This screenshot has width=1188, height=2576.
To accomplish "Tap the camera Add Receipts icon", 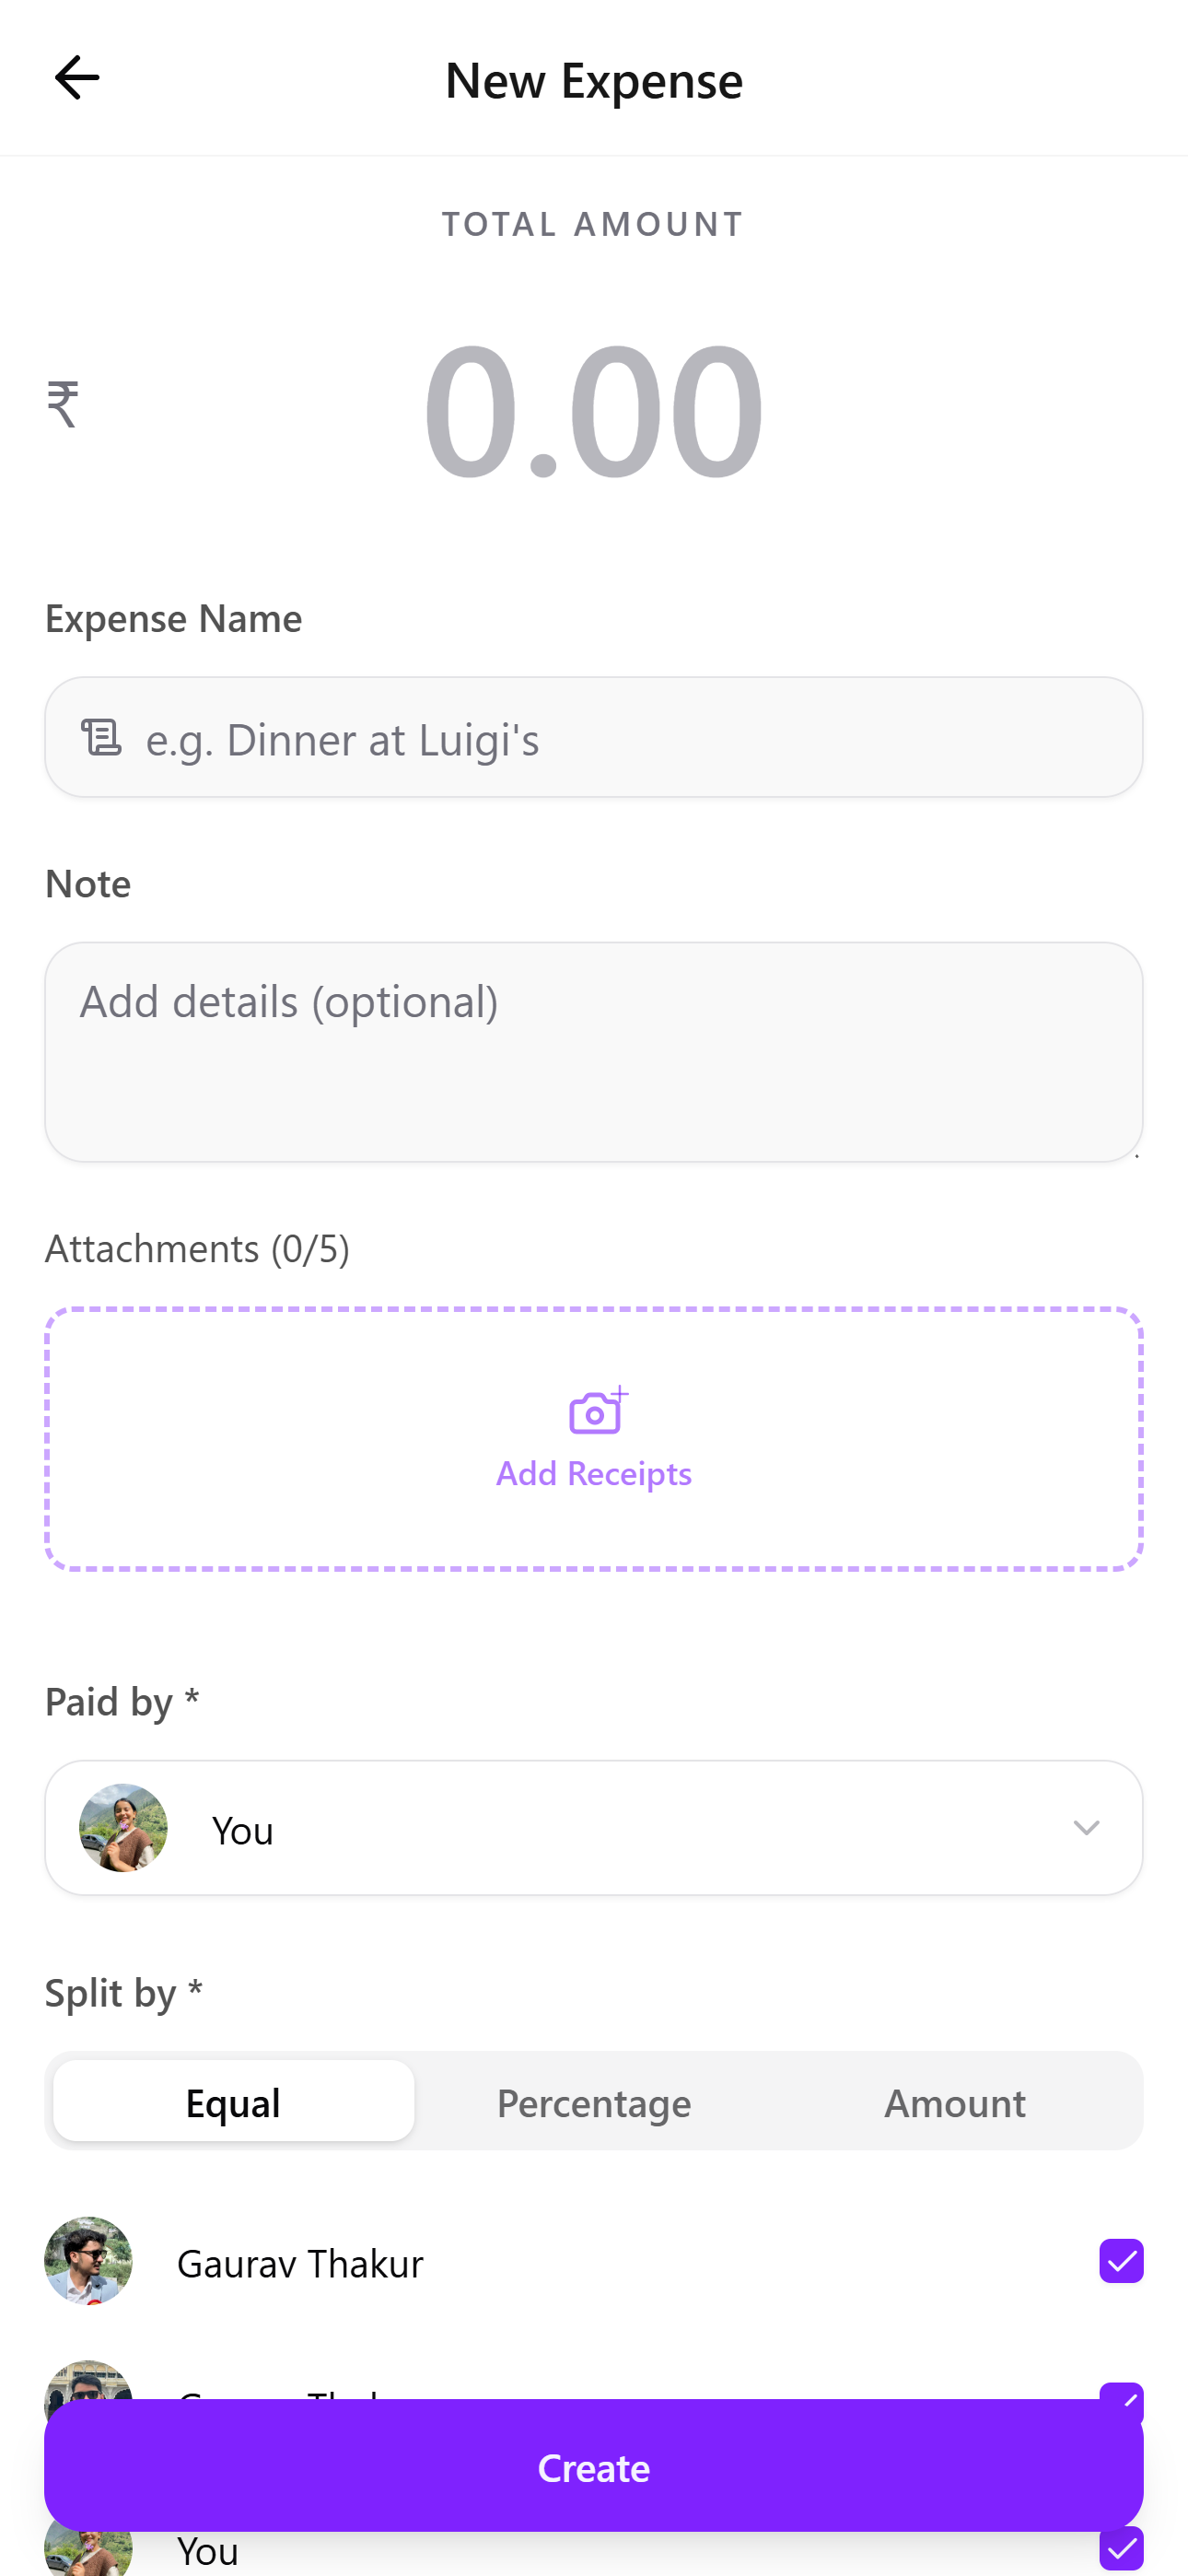I will click(597, 1410).
